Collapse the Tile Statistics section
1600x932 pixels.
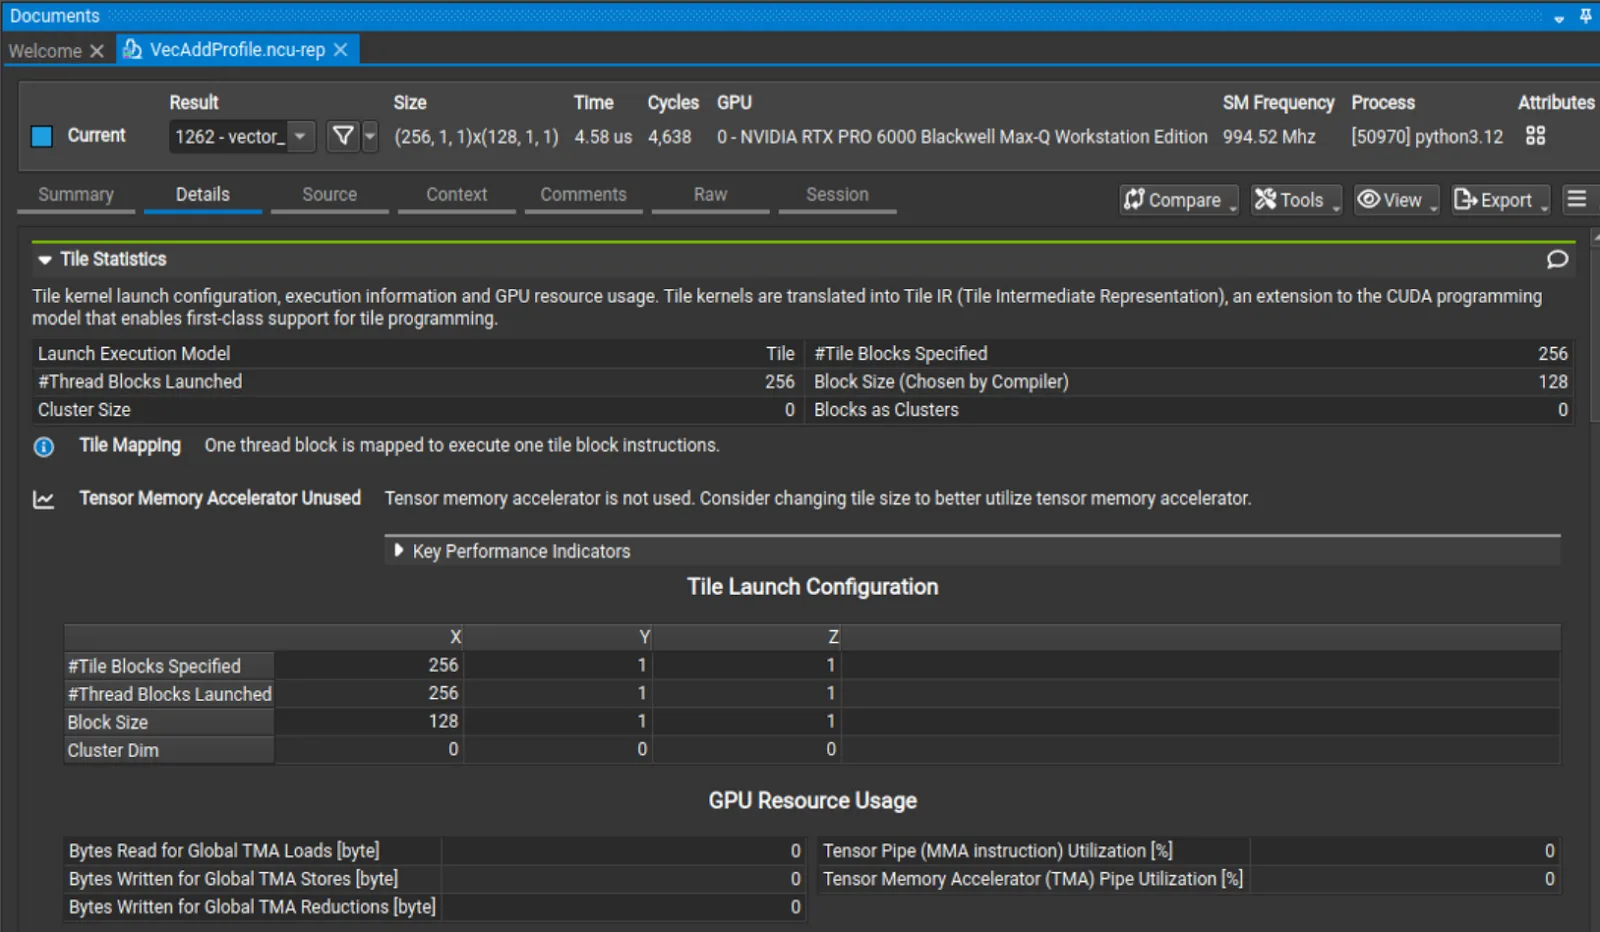[43, 259]
